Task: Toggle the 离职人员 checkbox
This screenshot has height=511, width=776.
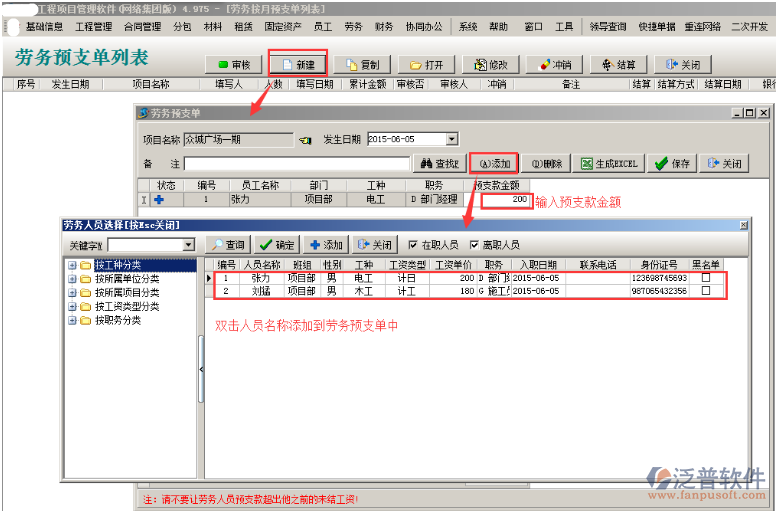Action: coord(475,245)
